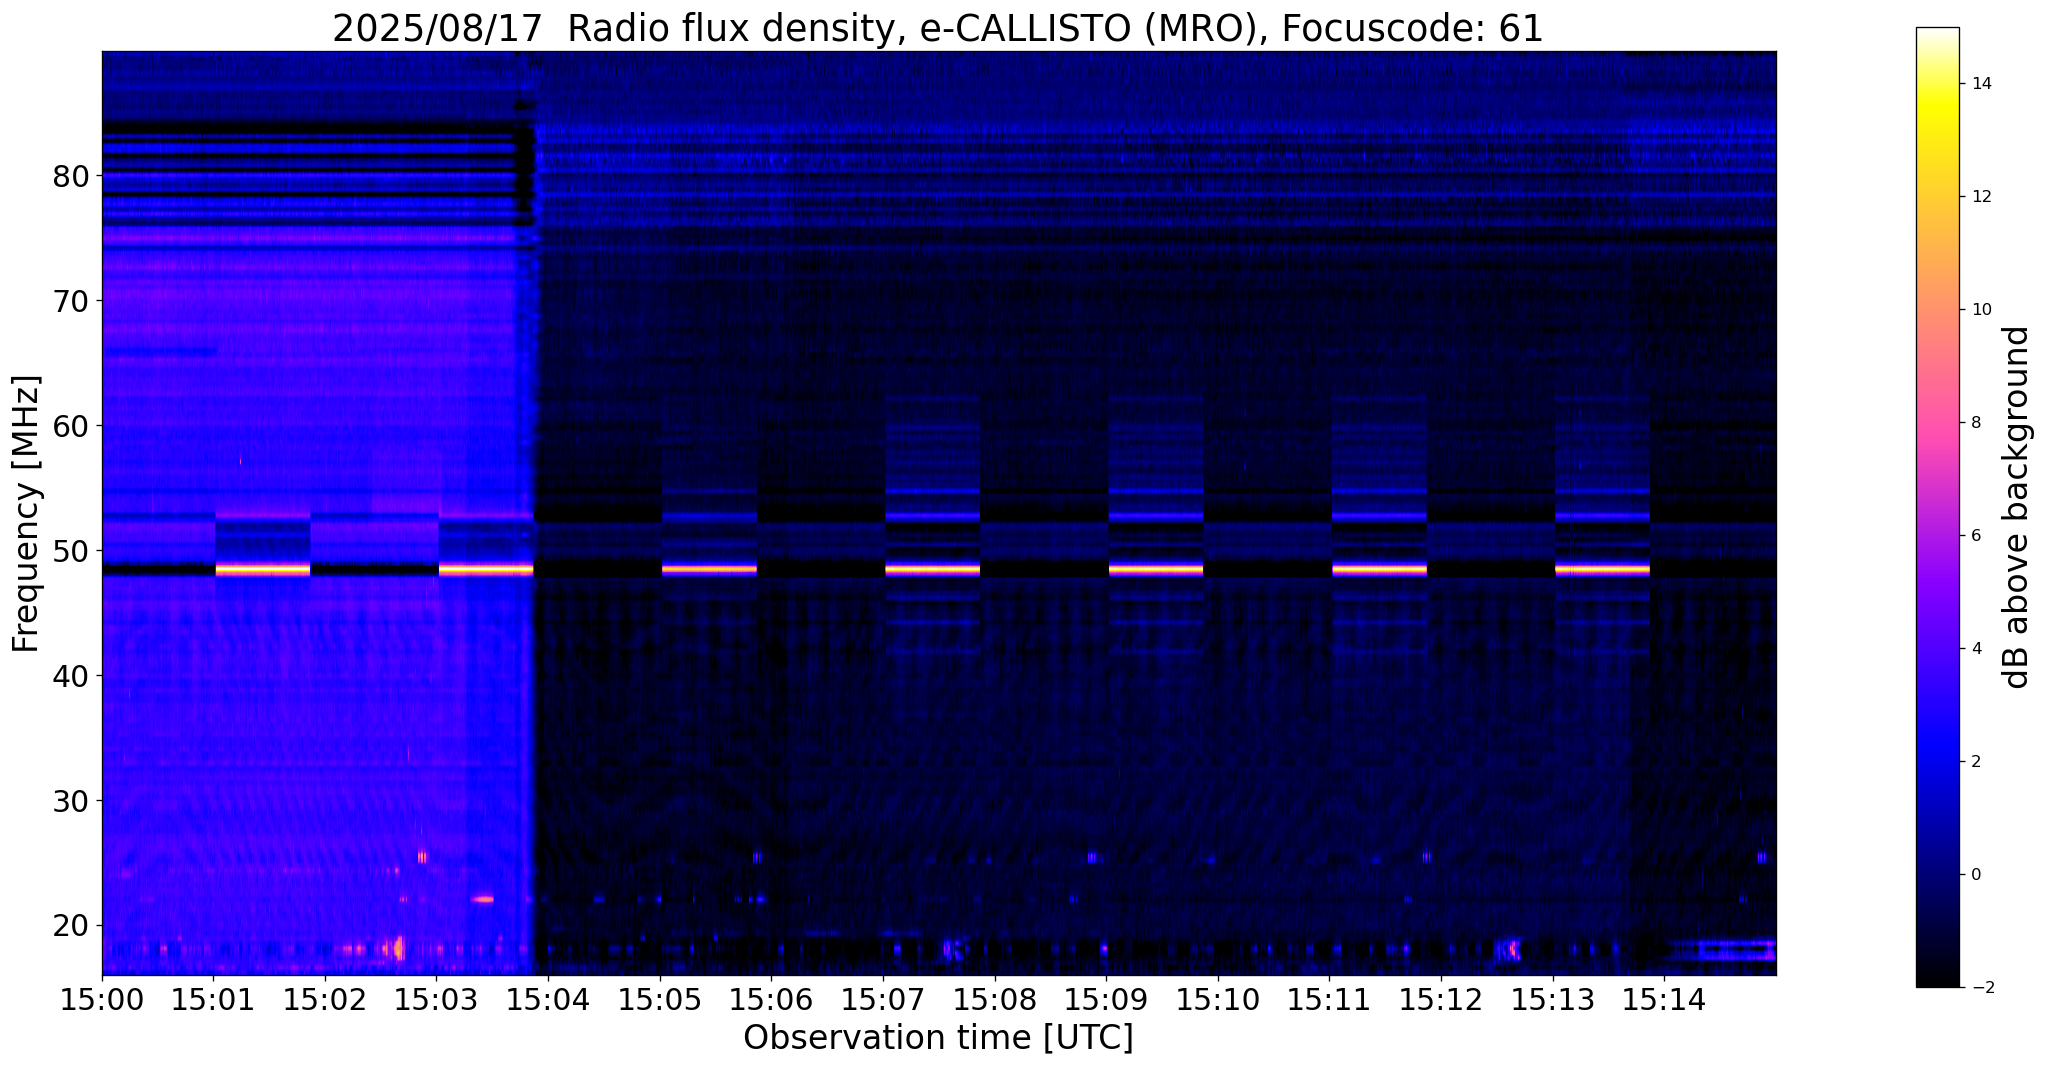
Task: Click the colorbar tick label 6
Action: pos(1975,536)
